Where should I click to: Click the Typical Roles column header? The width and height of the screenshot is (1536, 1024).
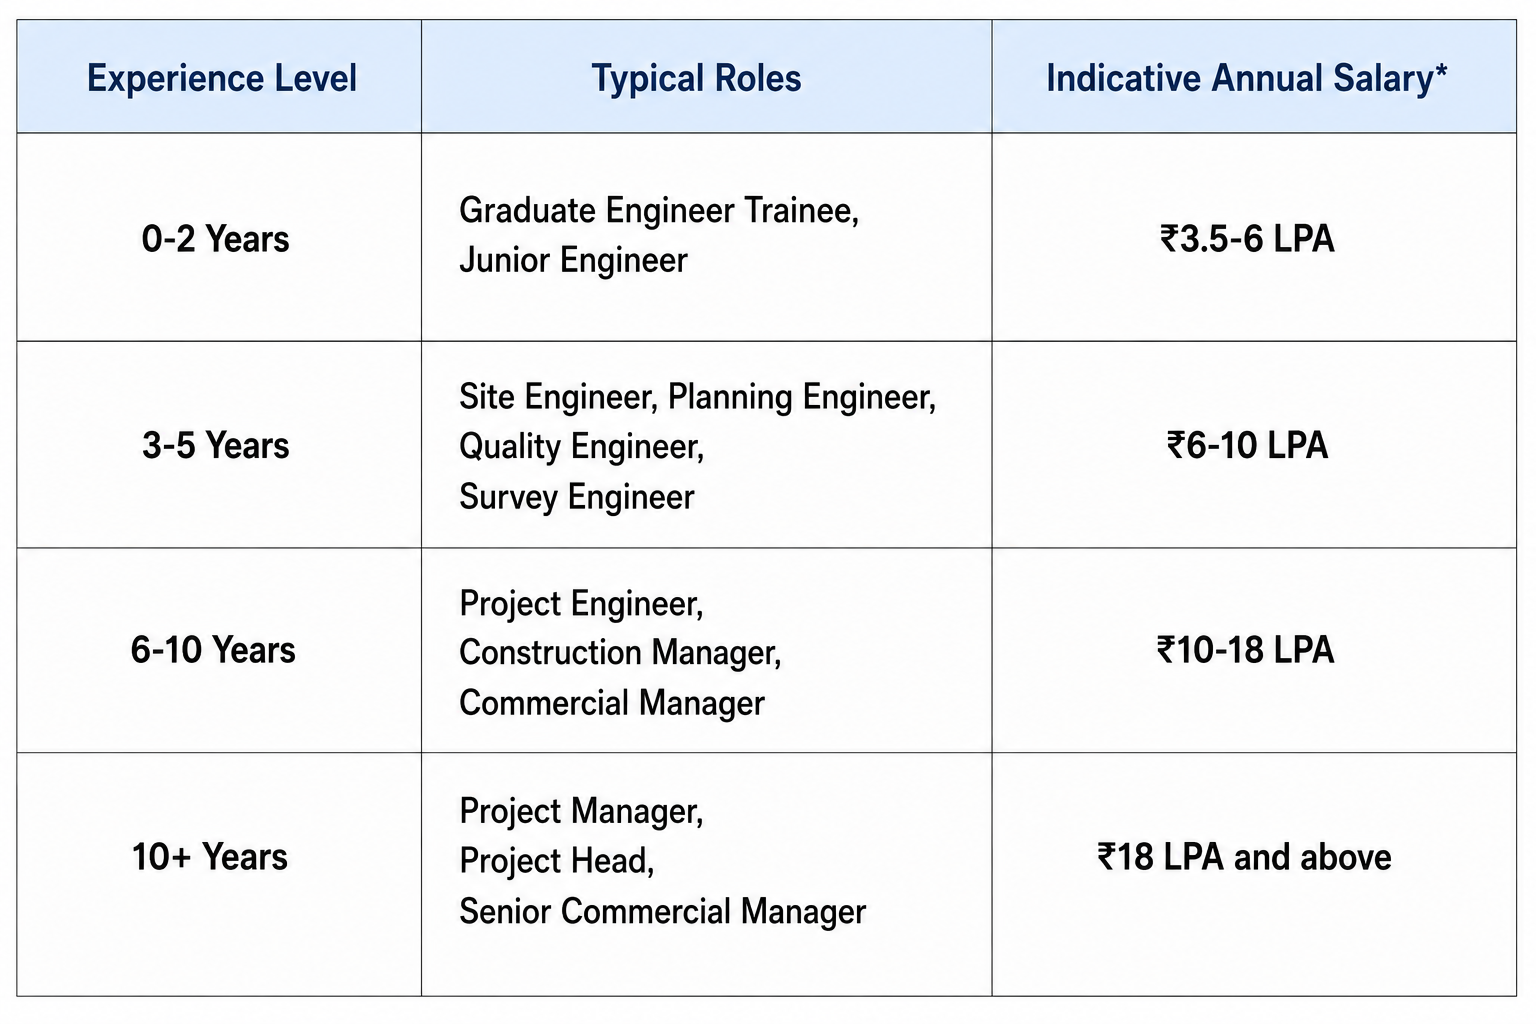(697, 78)
